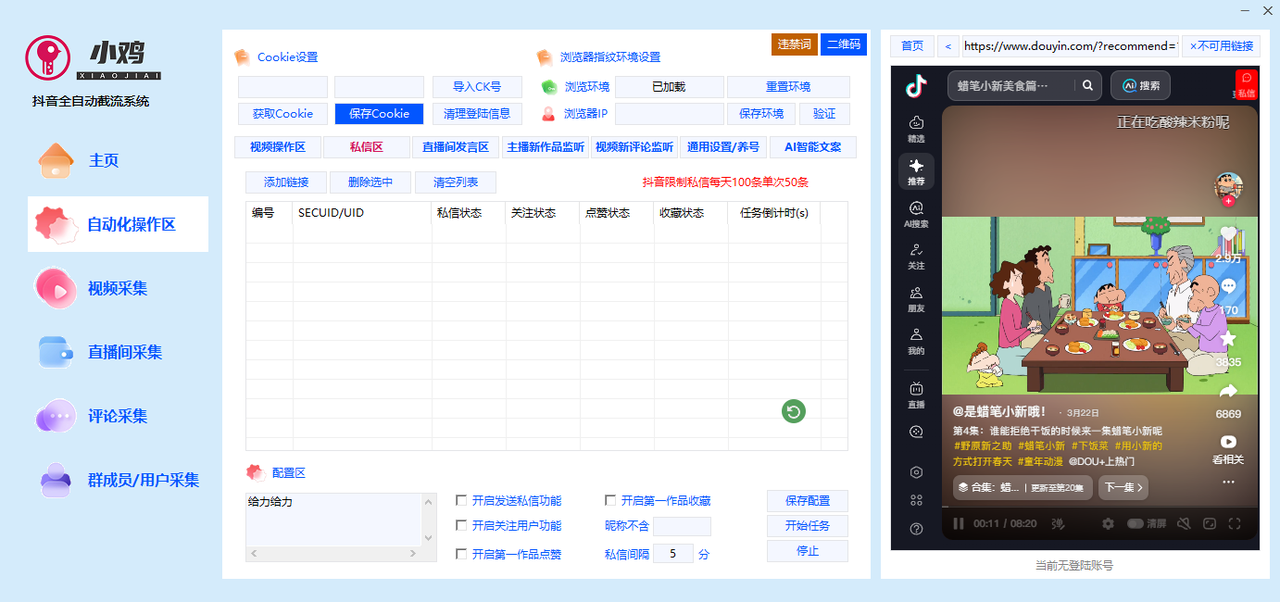This screenshot has height=602, width=1280.
Task: Tick the 开启第一作品收藏 checkbox
Action: (x=611, y=501)
